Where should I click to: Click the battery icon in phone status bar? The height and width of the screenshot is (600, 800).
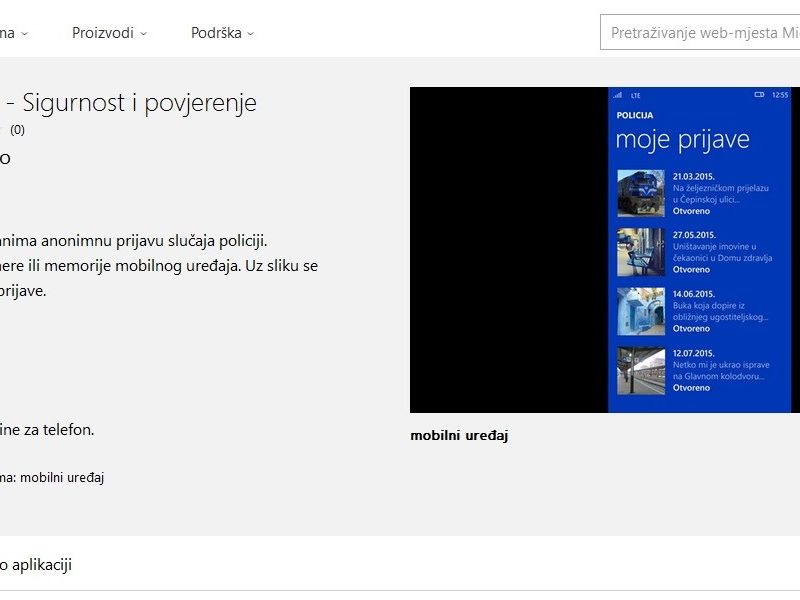[759, 95]
